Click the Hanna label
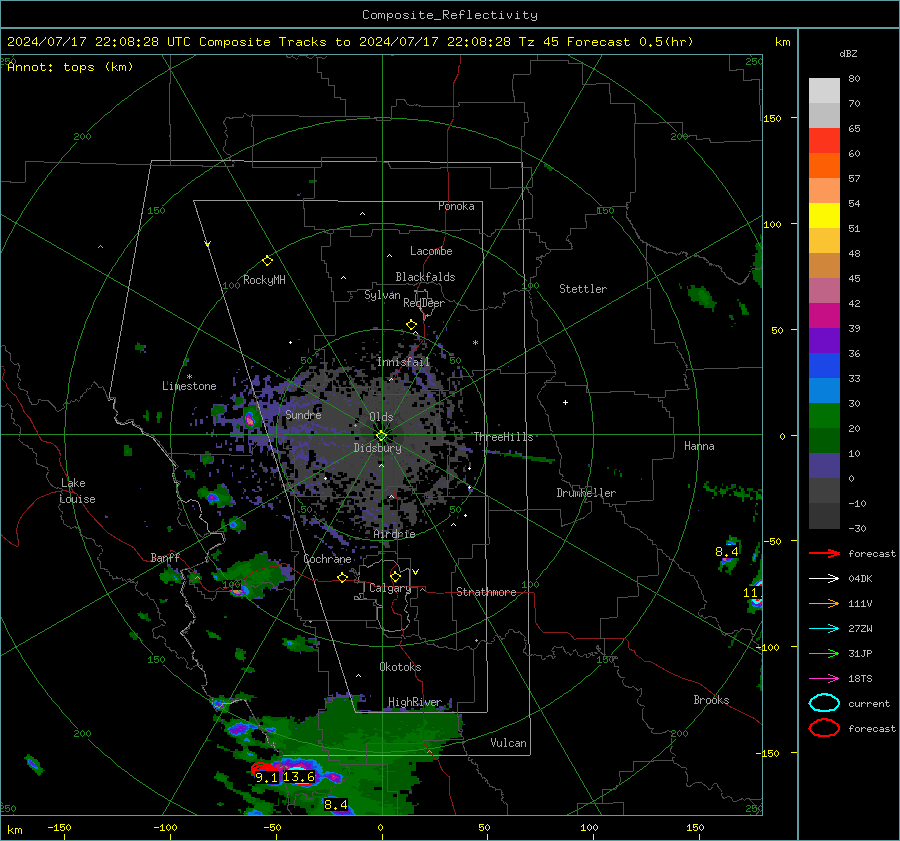This screenshot has height=841, width=900. click(x=699, y=446)
